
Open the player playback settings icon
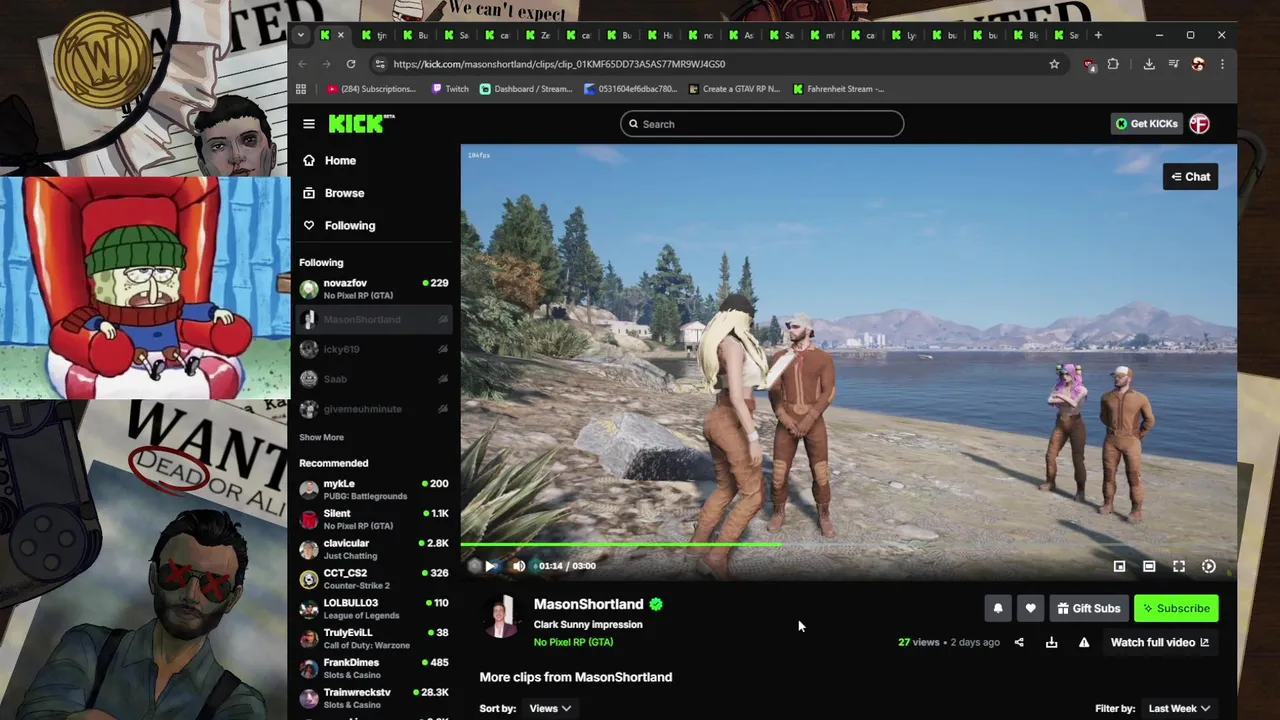tap(1209, 567)
